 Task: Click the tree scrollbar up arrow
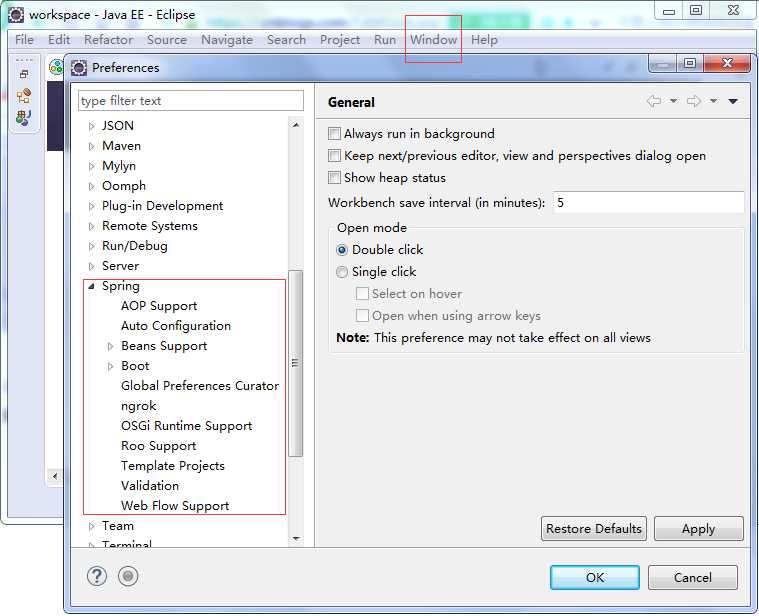click(x=296, y=125)
